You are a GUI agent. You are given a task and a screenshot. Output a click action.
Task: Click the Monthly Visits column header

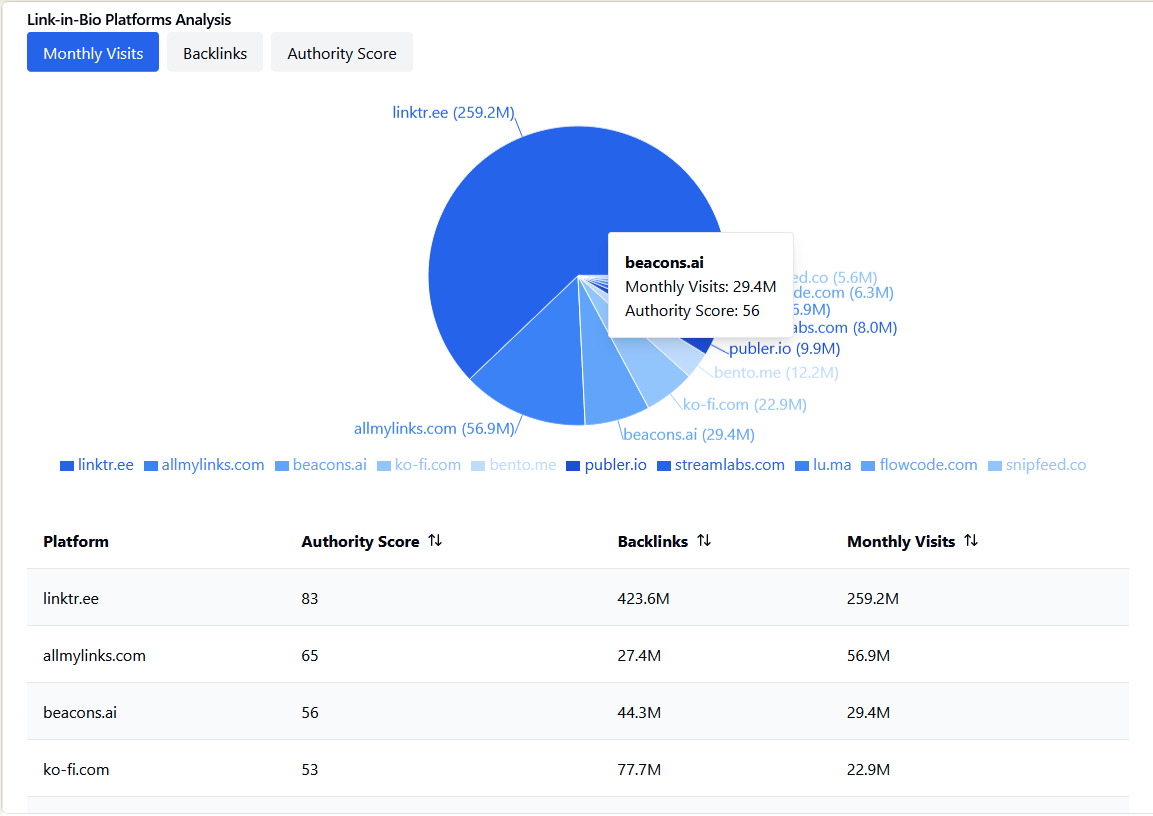(x=901, y=542)
